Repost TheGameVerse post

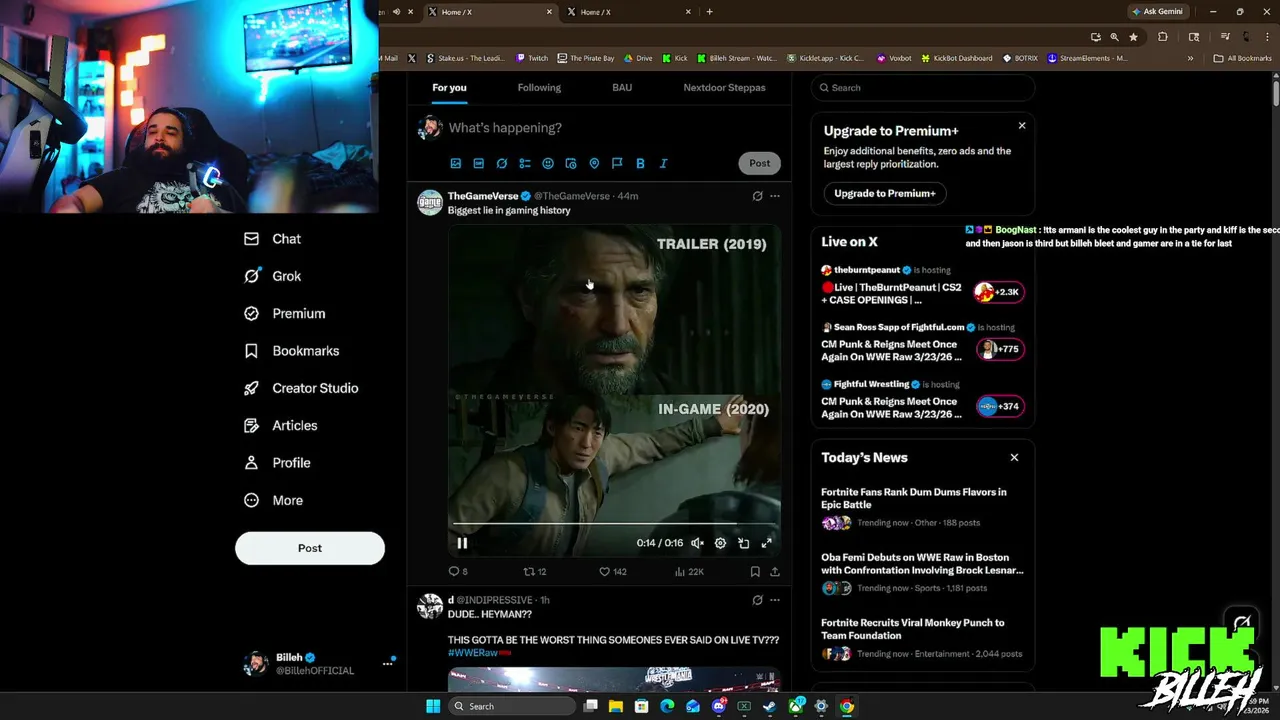535,572
